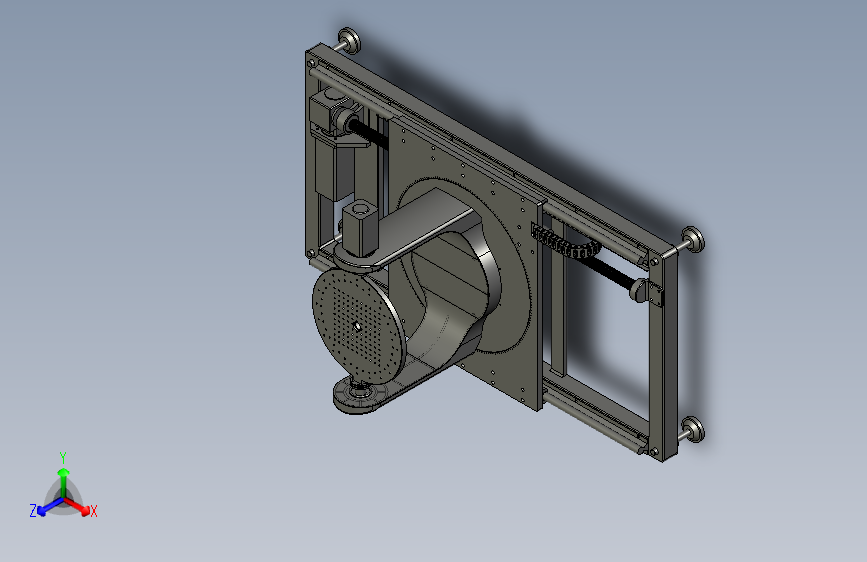Click the red X axis of the triad
This screenshot has width=867, height=562.
pos(77,505)
